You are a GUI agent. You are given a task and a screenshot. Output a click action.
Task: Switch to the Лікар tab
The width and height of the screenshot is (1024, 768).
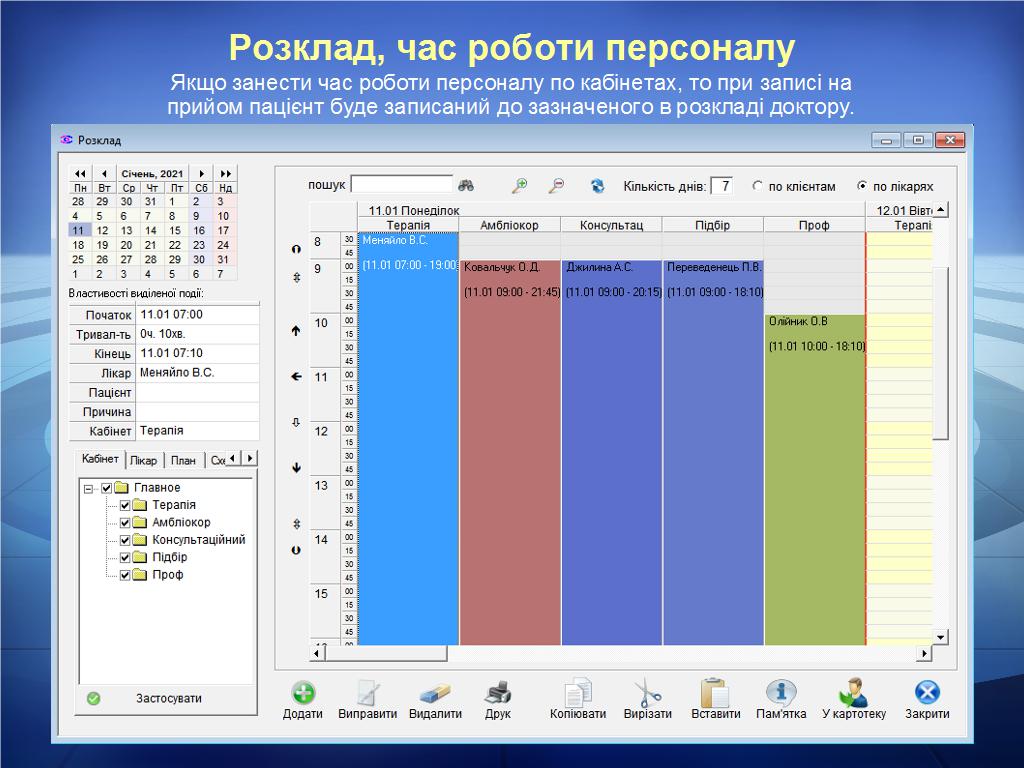pos(143,460)
